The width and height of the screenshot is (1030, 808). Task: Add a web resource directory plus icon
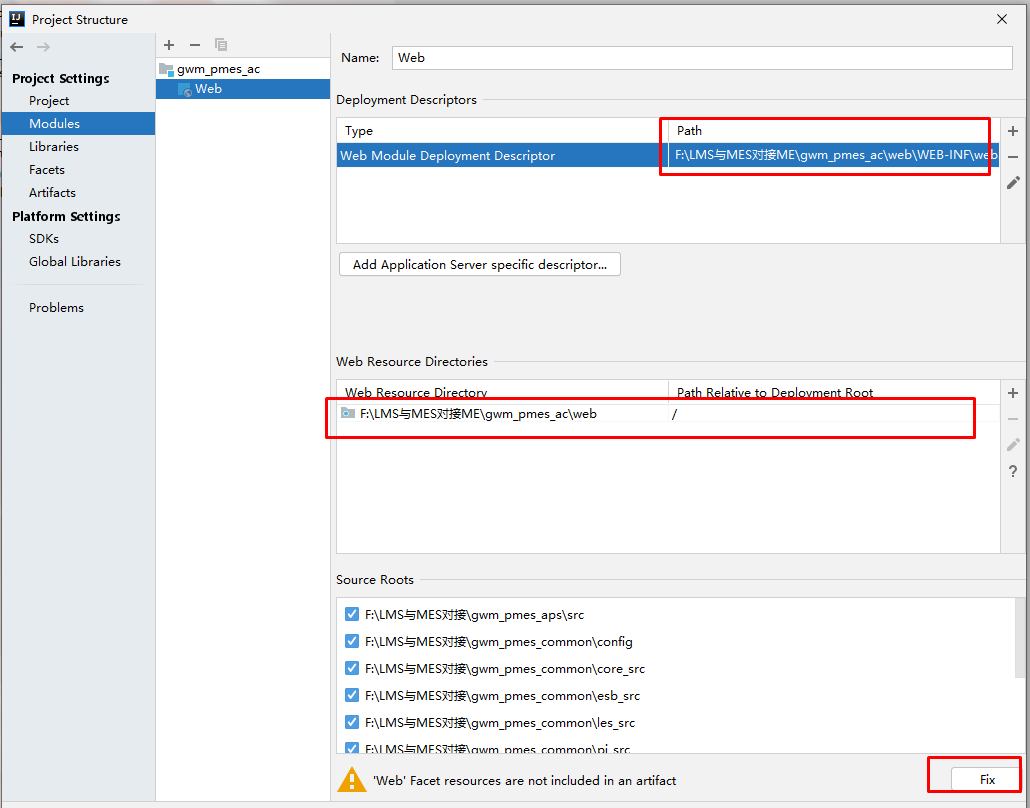(x=1013, y=393)
